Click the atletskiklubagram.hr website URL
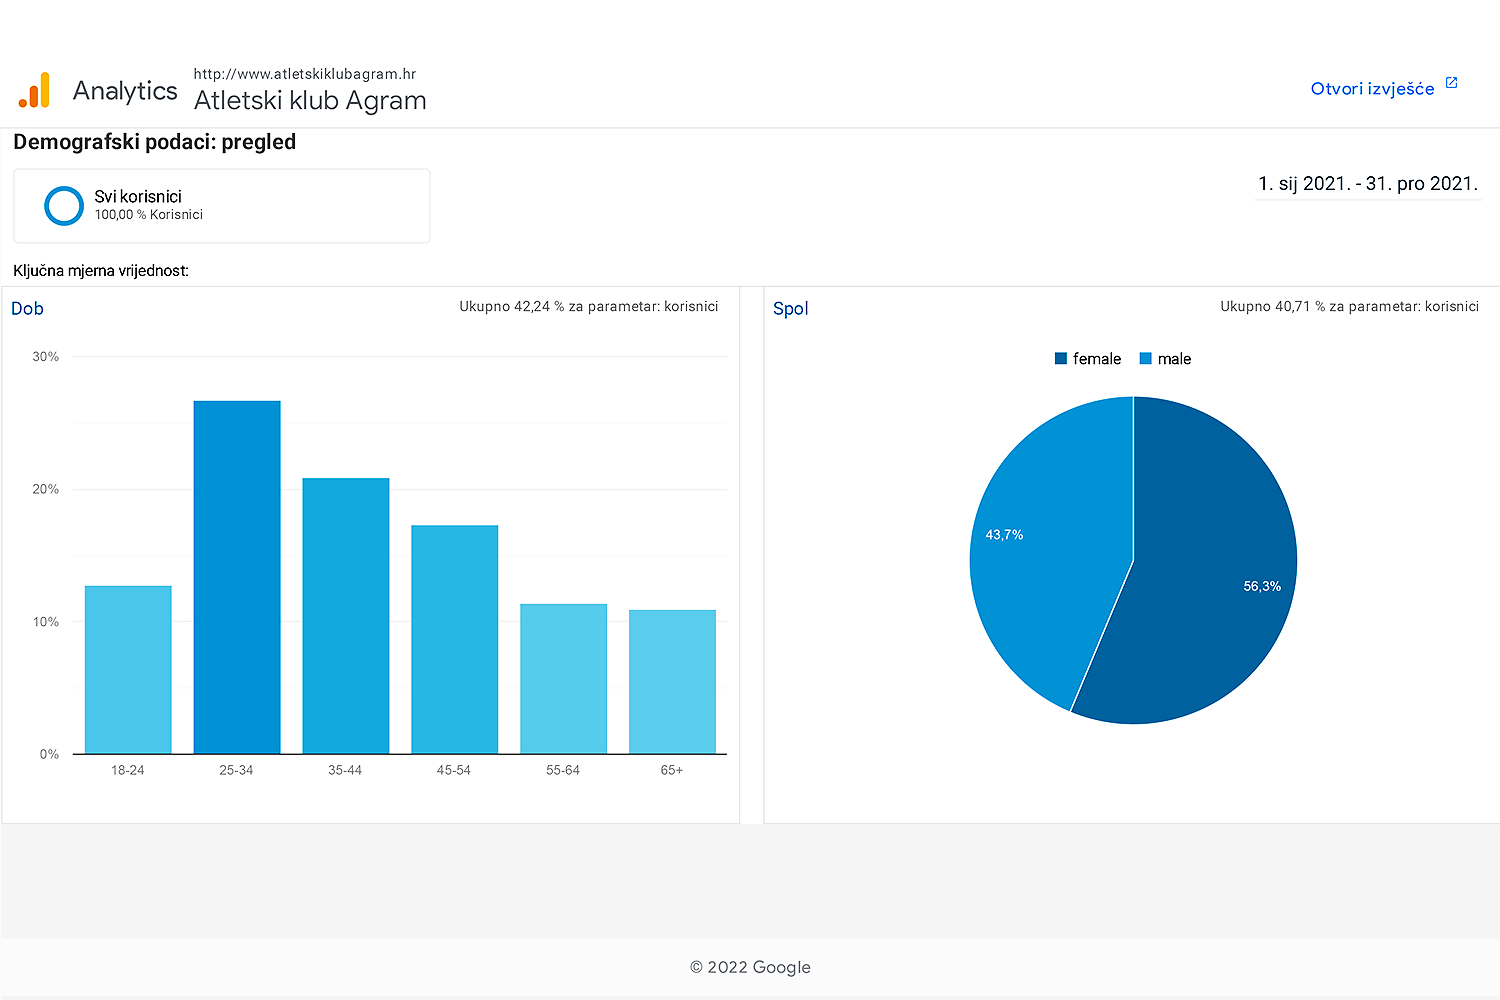The width and height of the screenshot is (1500, 1000). 304,74
